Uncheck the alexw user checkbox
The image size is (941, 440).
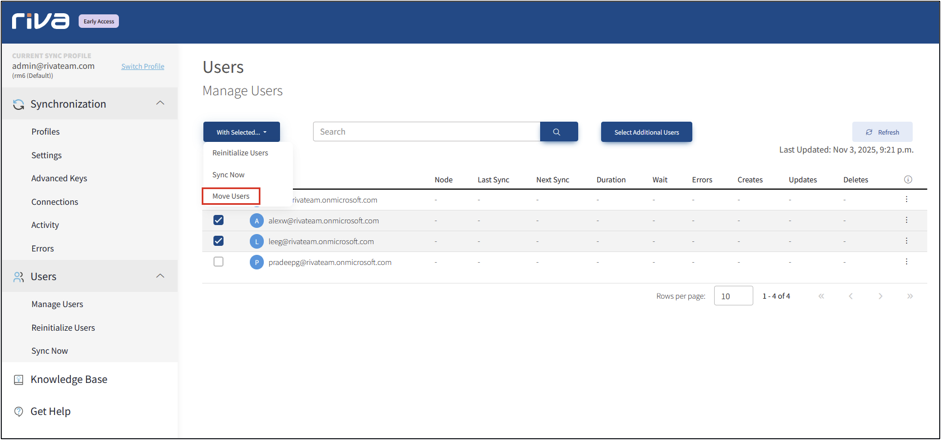[218, 220]
